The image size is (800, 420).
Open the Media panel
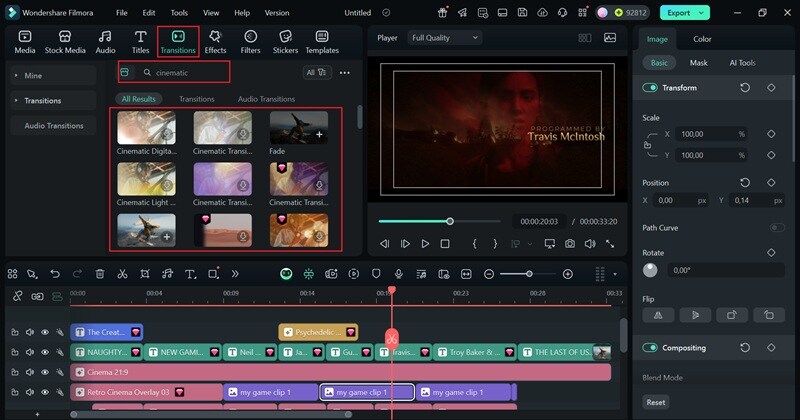(x=24, y=42)
